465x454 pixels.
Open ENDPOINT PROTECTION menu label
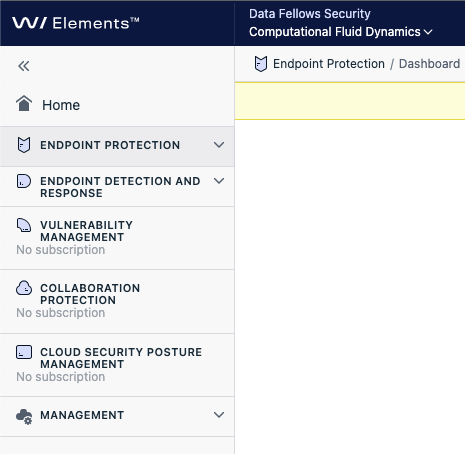click(110, 145)
